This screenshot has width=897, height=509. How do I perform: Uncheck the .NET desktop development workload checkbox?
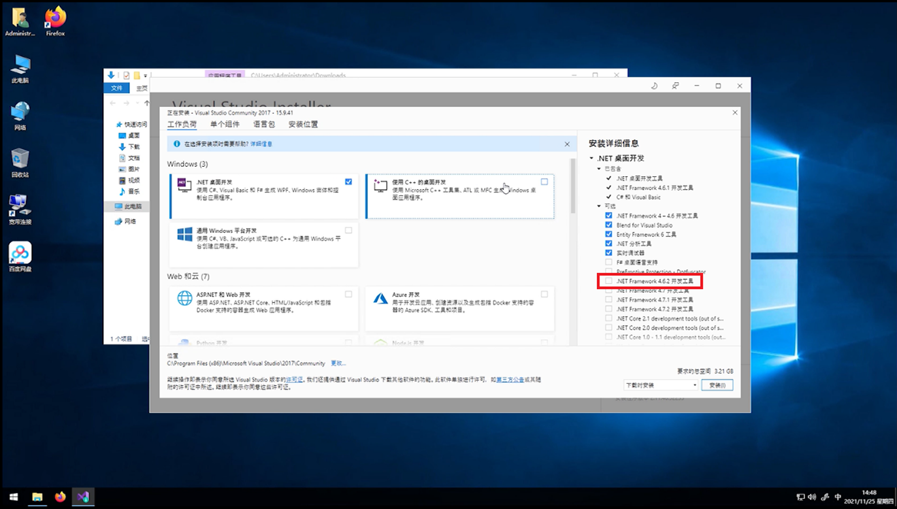coord(348,181)
